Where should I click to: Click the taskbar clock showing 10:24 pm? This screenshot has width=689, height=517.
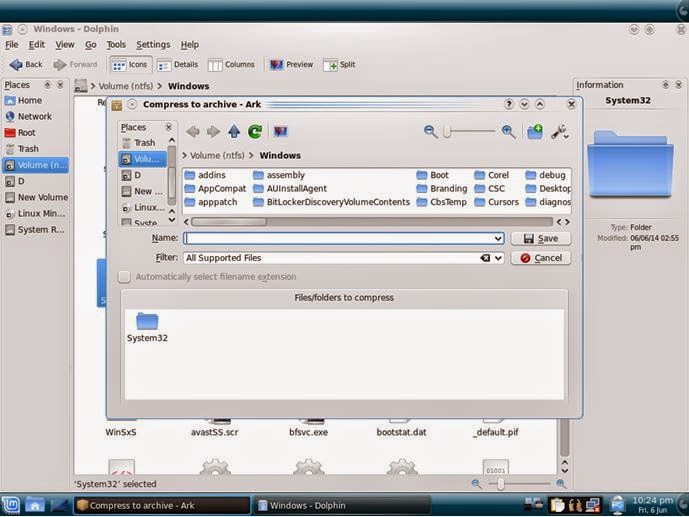point(653,505)
